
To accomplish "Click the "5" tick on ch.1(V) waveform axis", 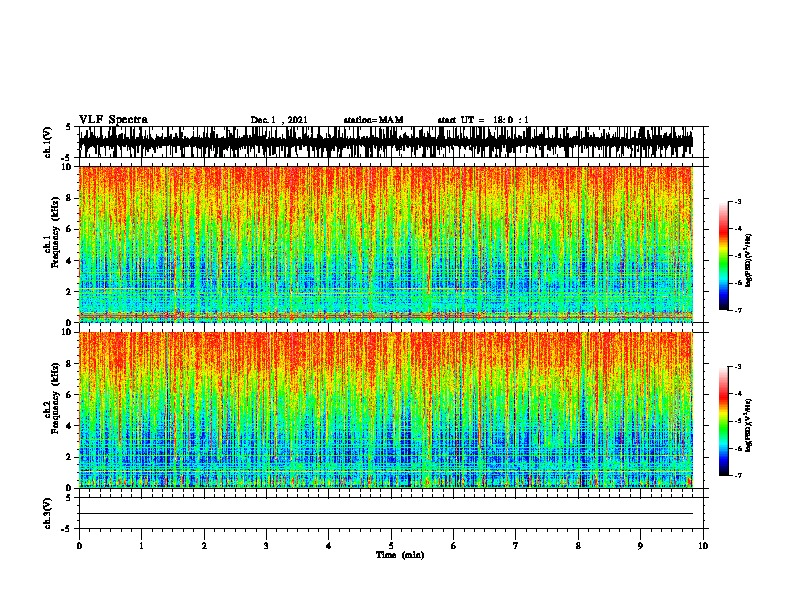I will click(69, 127).
